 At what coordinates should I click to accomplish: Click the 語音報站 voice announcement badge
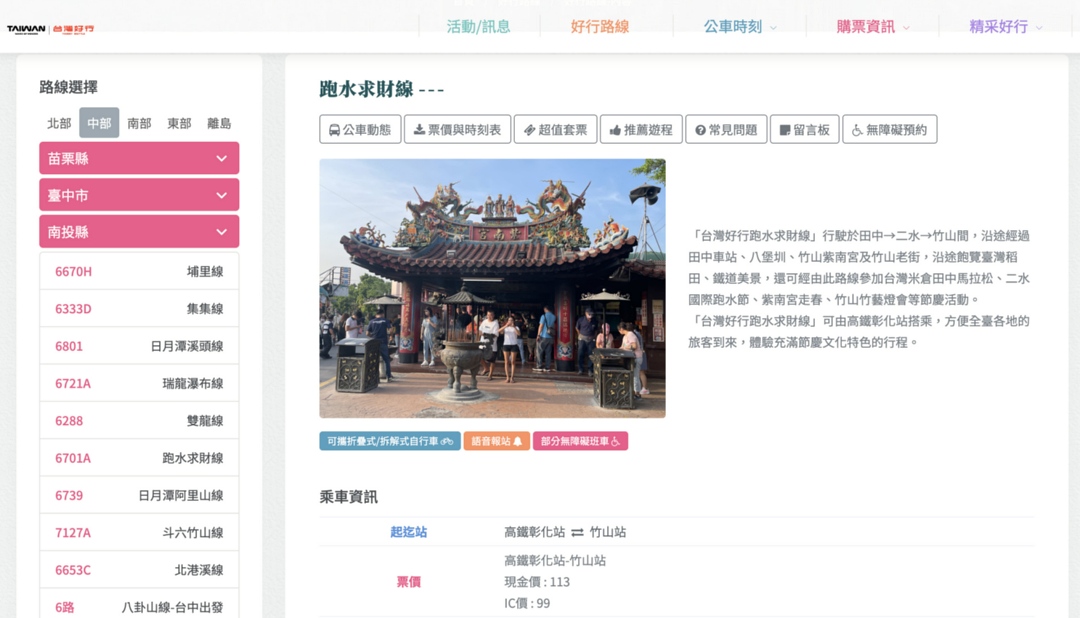pyautogui.click(x=496, y=441)
